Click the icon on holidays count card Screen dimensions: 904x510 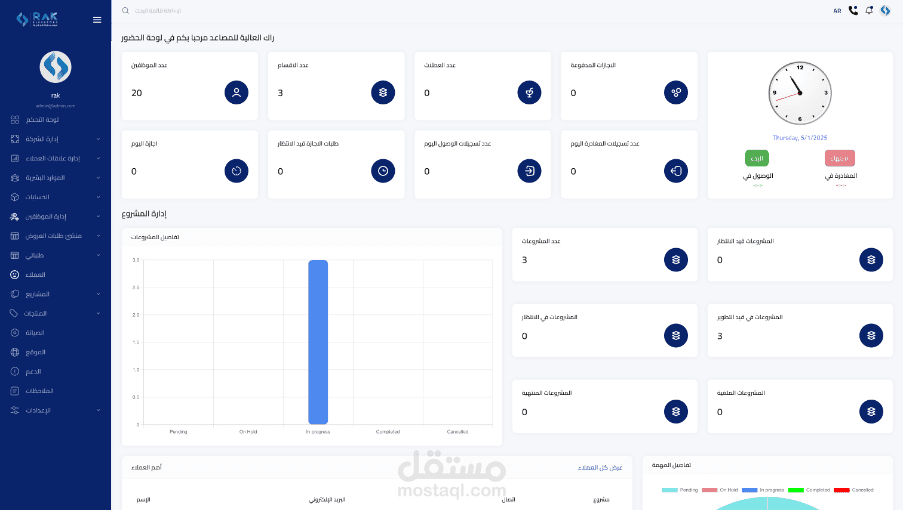(529, 92)
